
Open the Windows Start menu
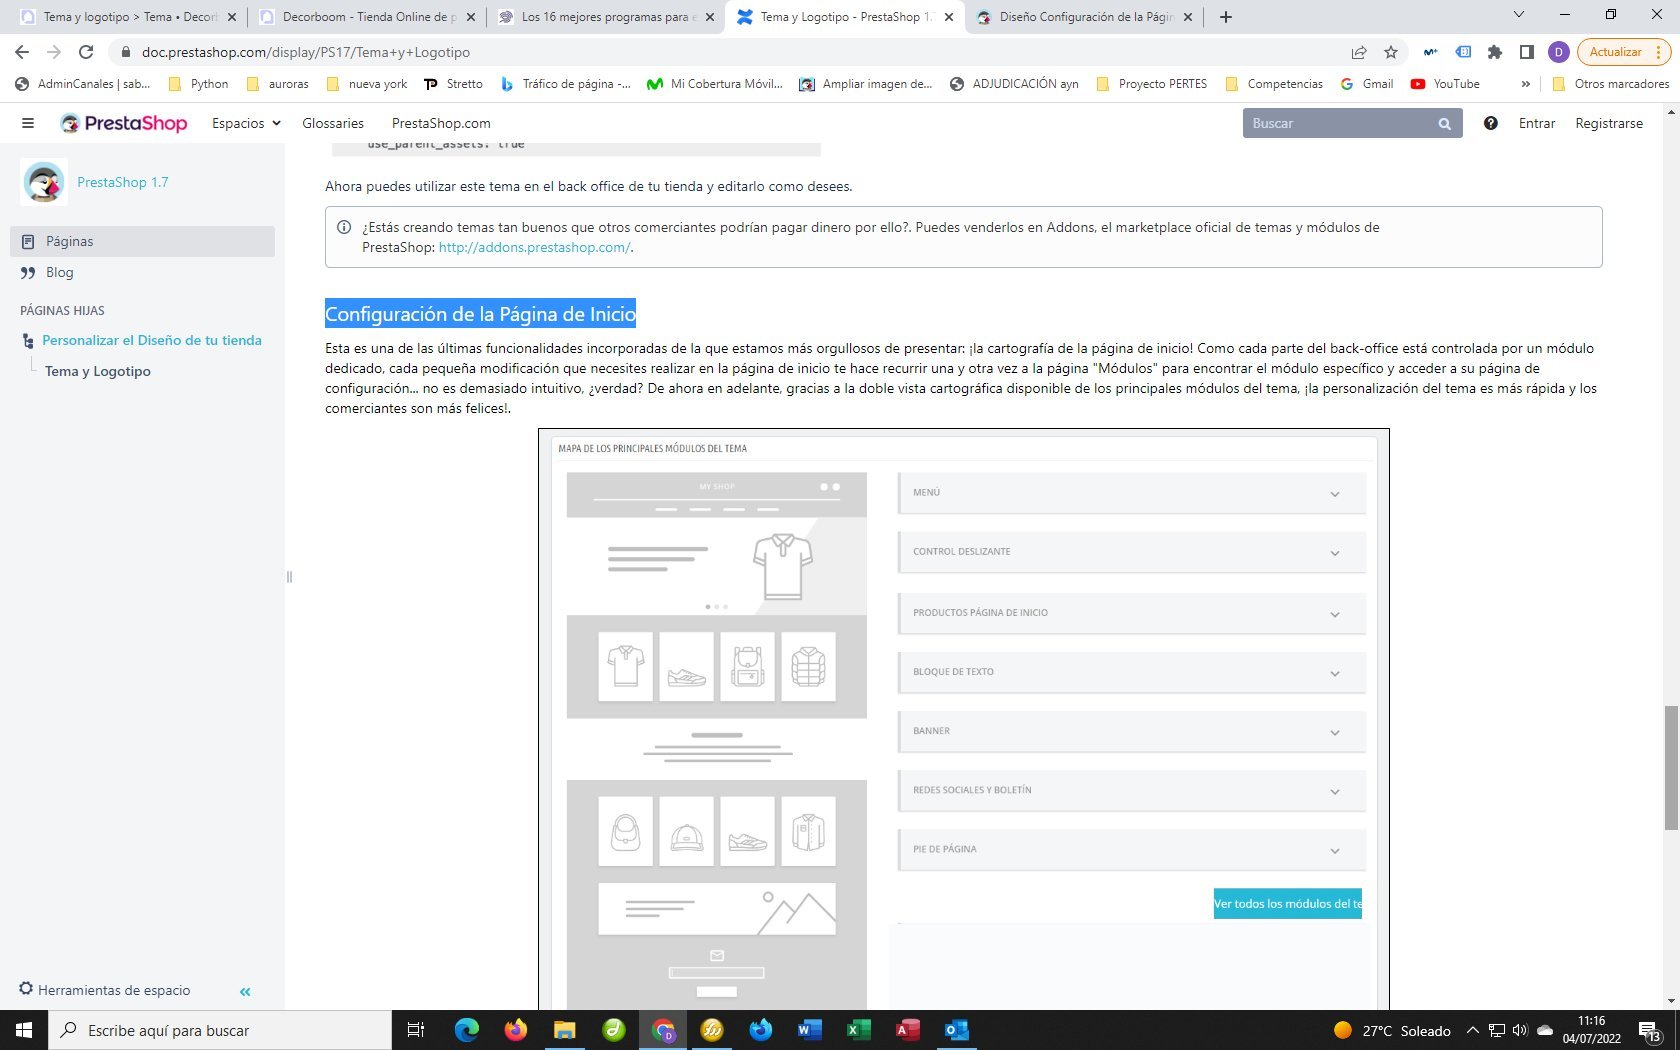click(24, 1030)
